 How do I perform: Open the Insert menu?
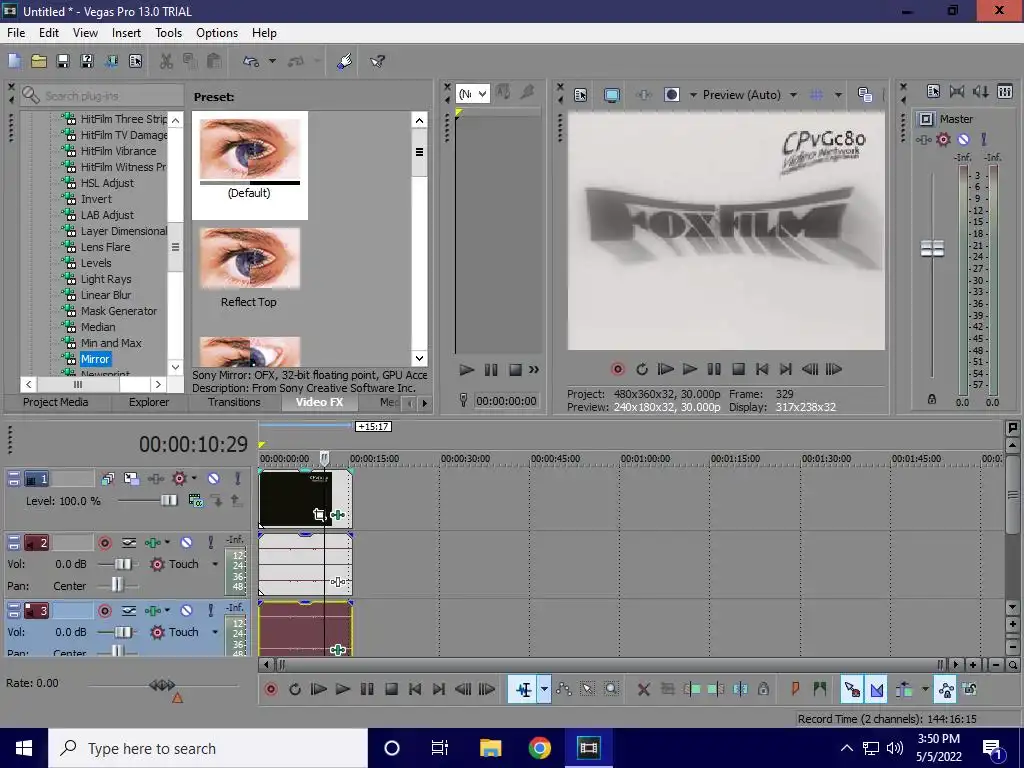coord(126,33)
